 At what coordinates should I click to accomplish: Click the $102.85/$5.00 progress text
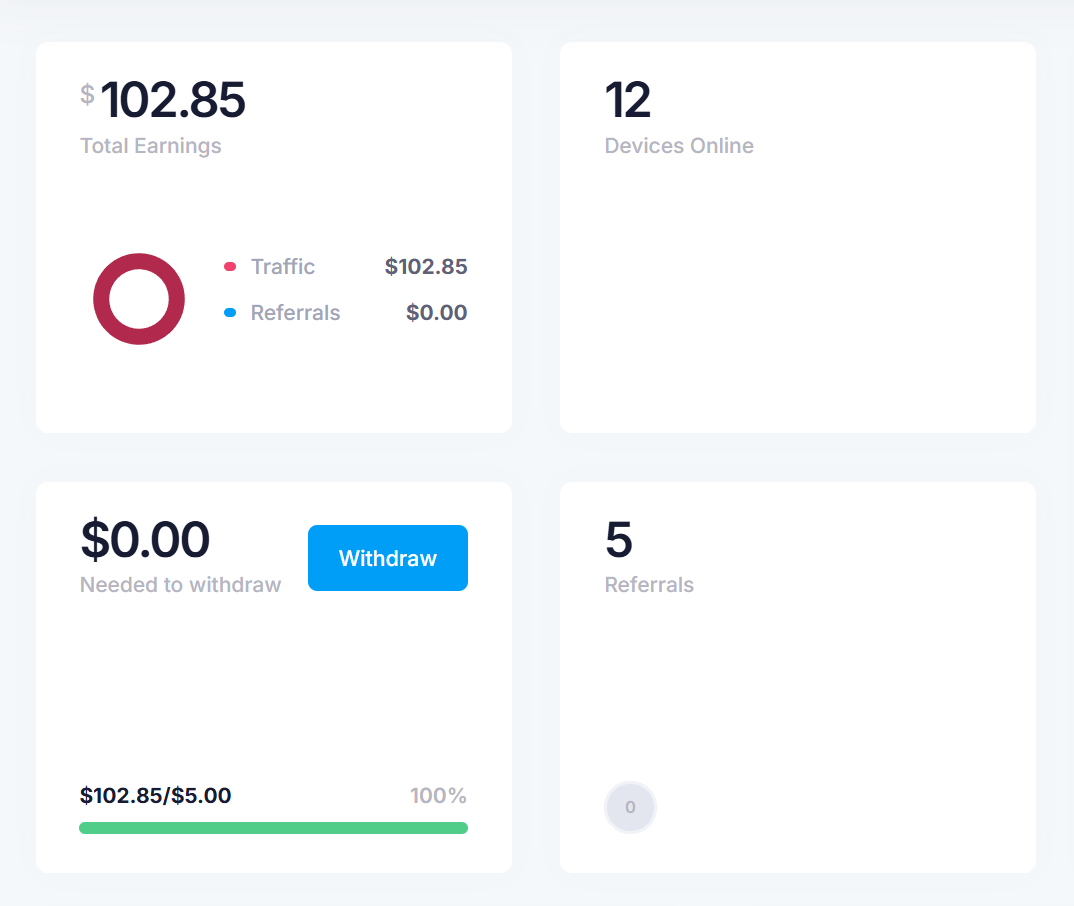coord(155,796)
